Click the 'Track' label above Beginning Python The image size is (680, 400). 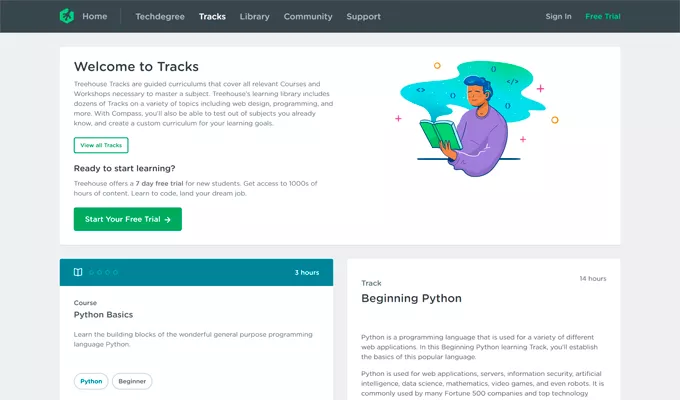click(371, 283)
